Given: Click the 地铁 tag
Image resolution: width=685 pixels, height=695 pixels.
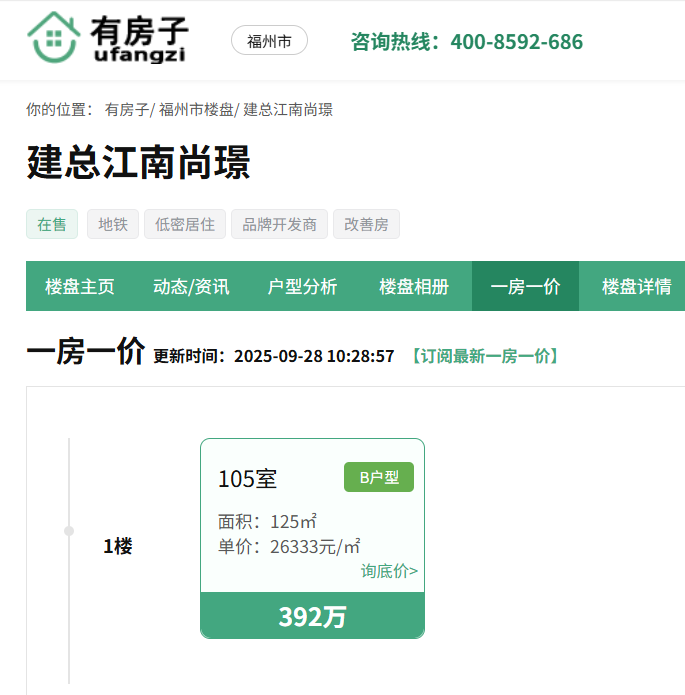Looking at the screenshot, I should [113, 224].
